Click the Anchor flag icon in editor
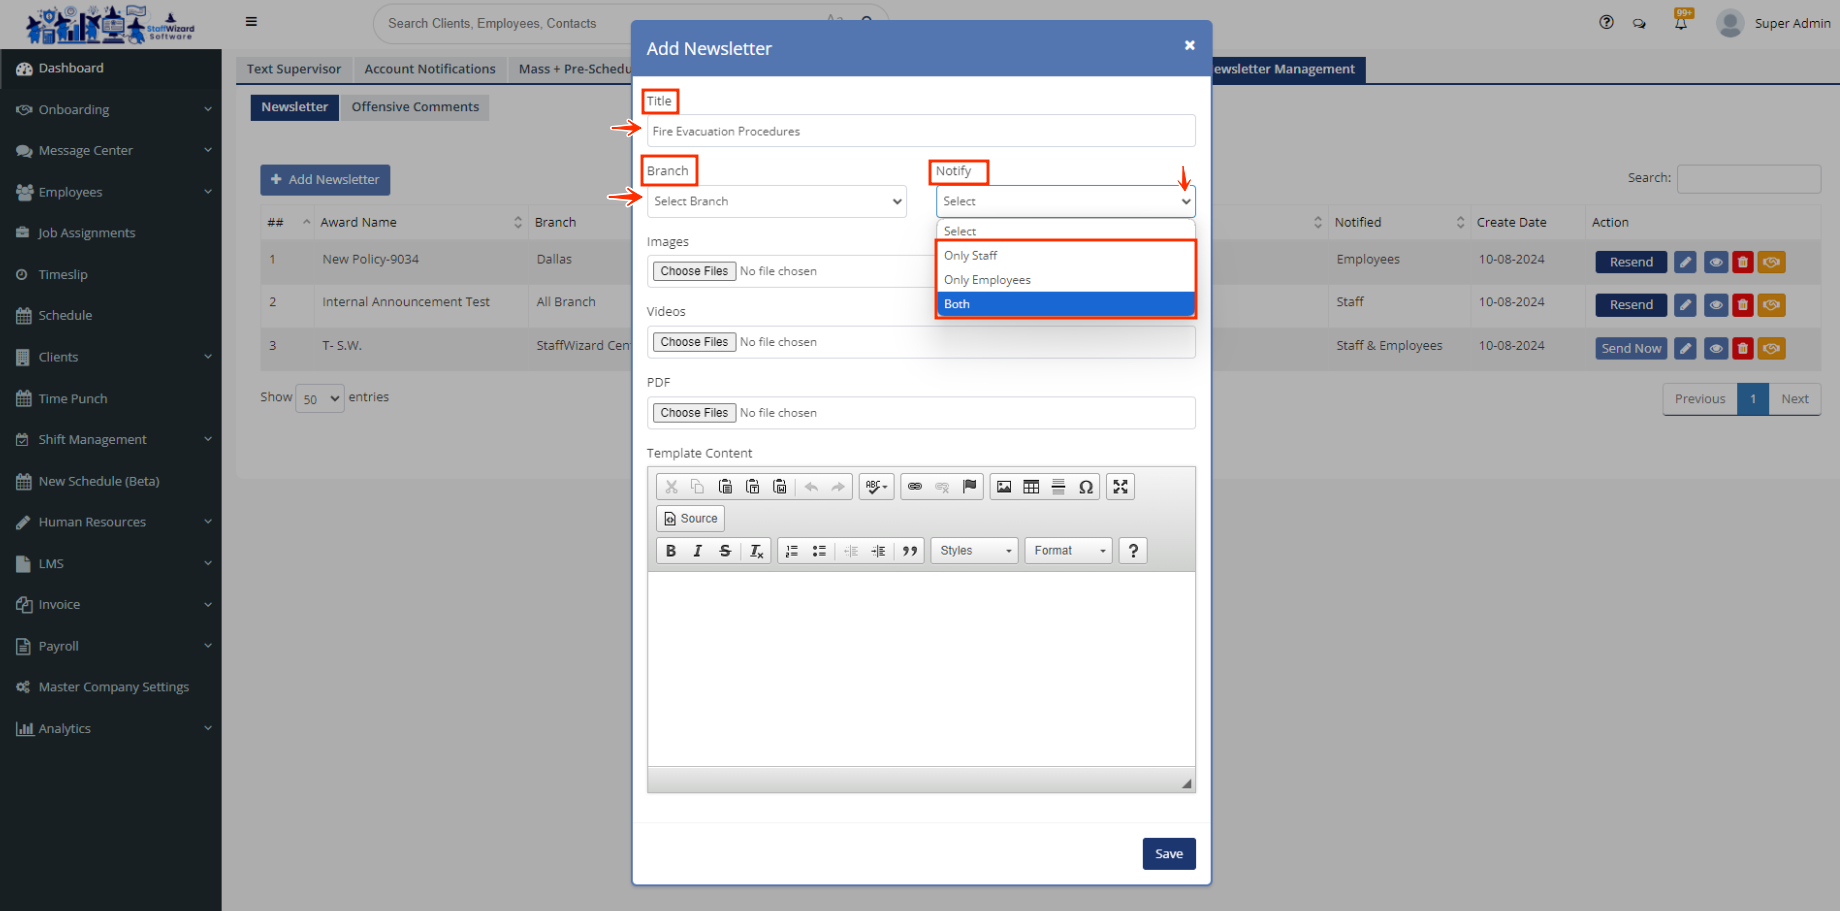 969,487
